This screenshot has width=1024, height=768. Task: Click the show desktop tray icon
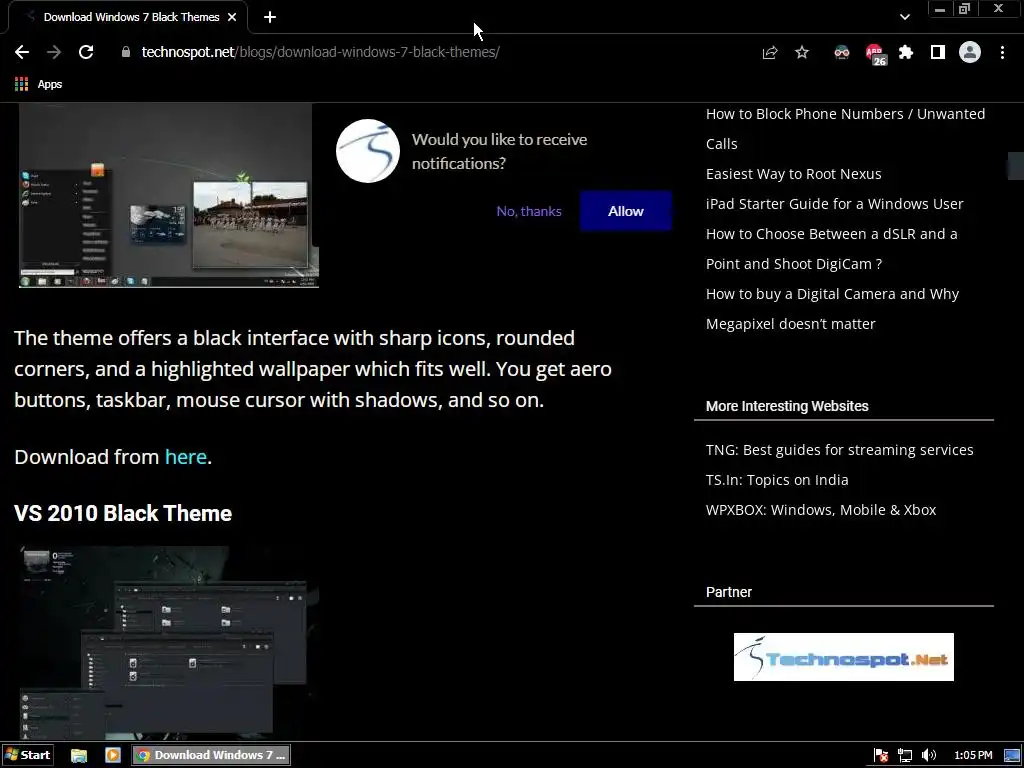(x=1012, y=756)
